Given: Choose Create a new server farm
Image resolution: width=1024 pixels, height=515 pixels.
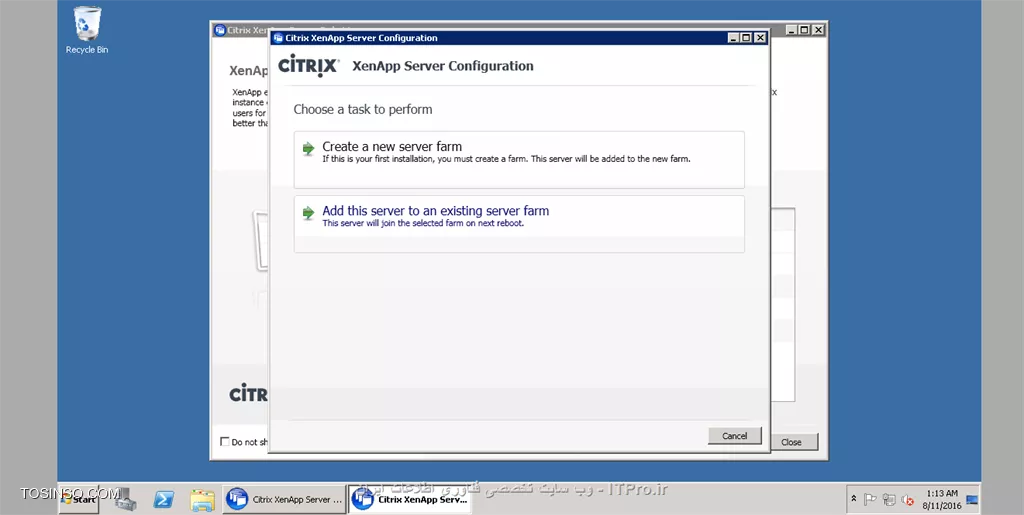Looking at the screenshot, I should coord(519,160).
